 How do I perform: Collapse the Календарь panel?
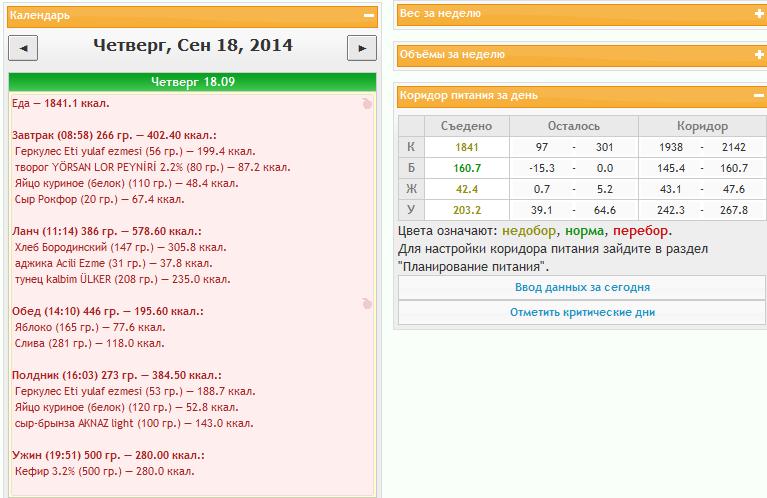(369, 16)
